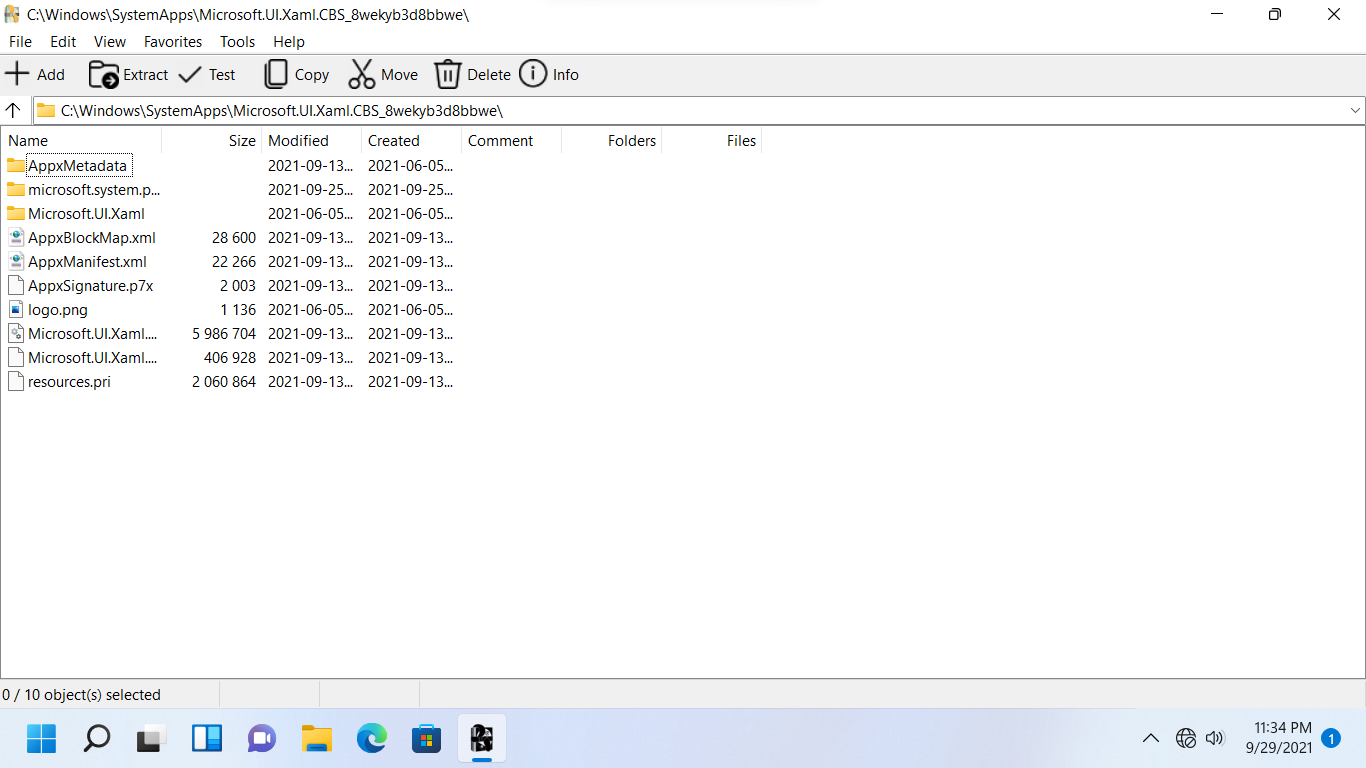Click the Folders column header

612,141
